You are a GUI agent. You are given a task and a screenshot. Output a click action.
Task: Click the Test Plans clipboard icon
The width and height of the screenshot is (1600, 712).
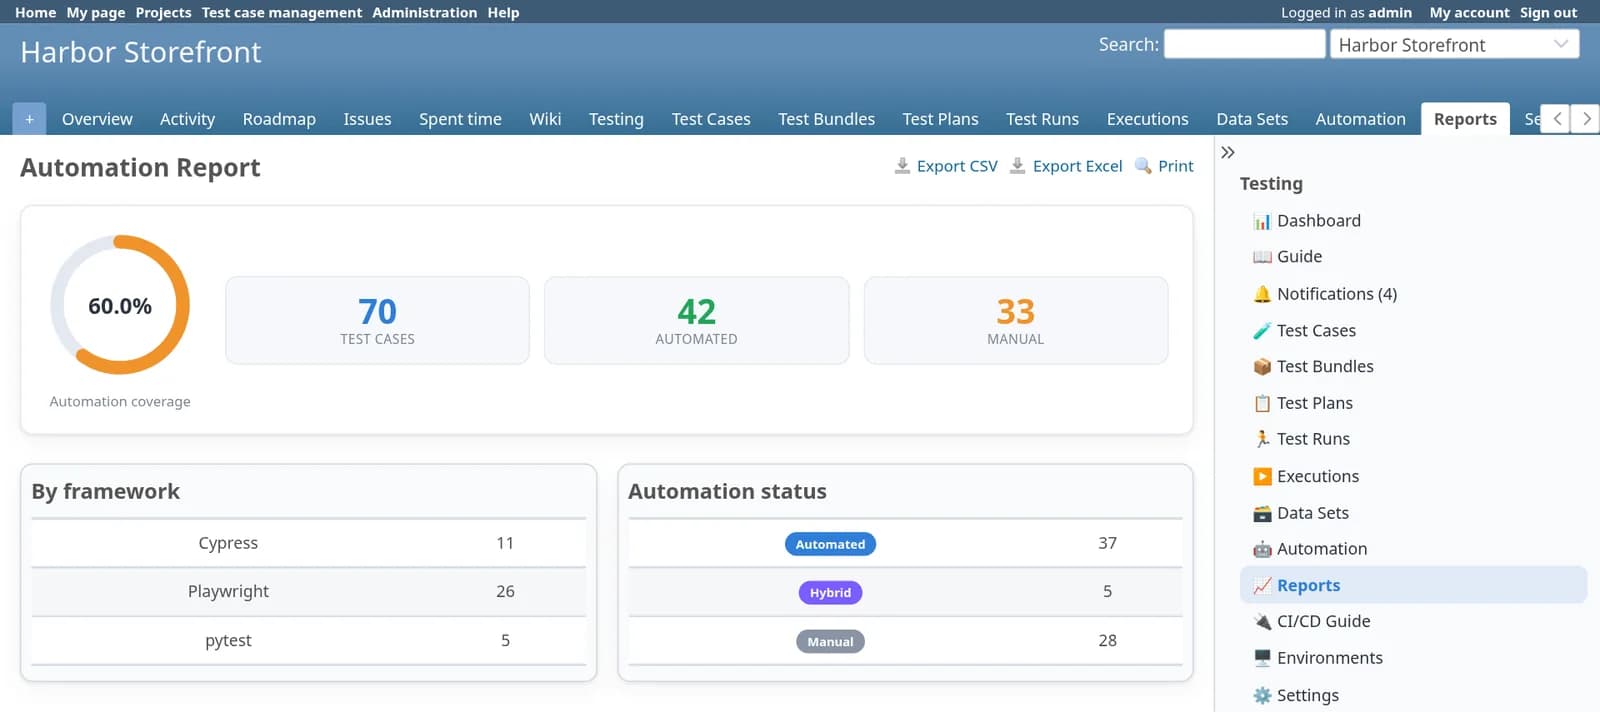click(1262, 403)
